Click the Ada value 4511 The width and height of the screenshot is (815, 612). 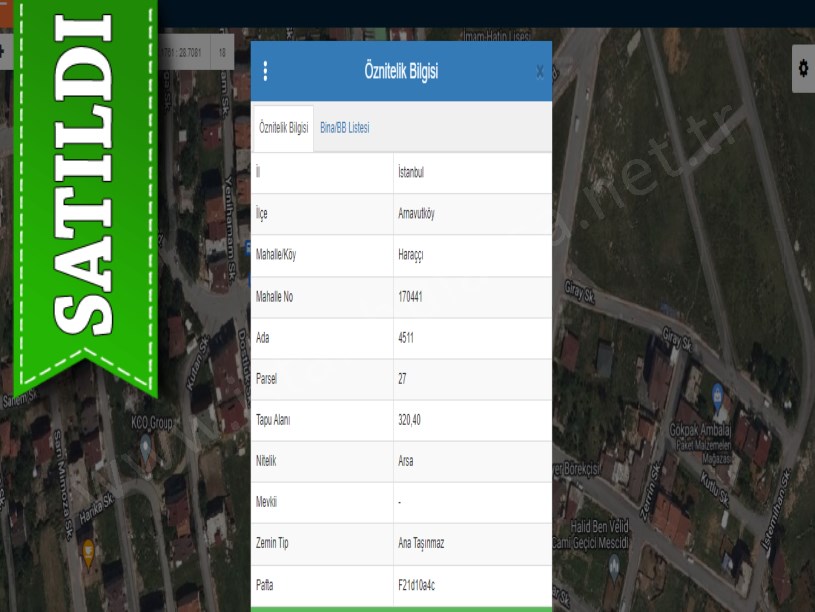406,338
